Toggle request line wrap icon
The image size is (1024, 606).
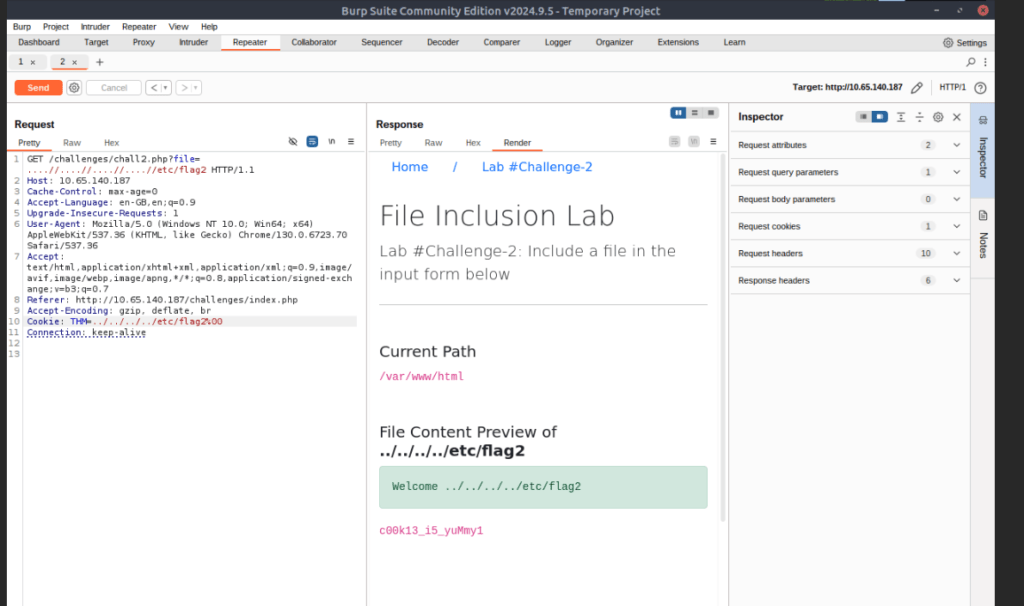(312, 141)
